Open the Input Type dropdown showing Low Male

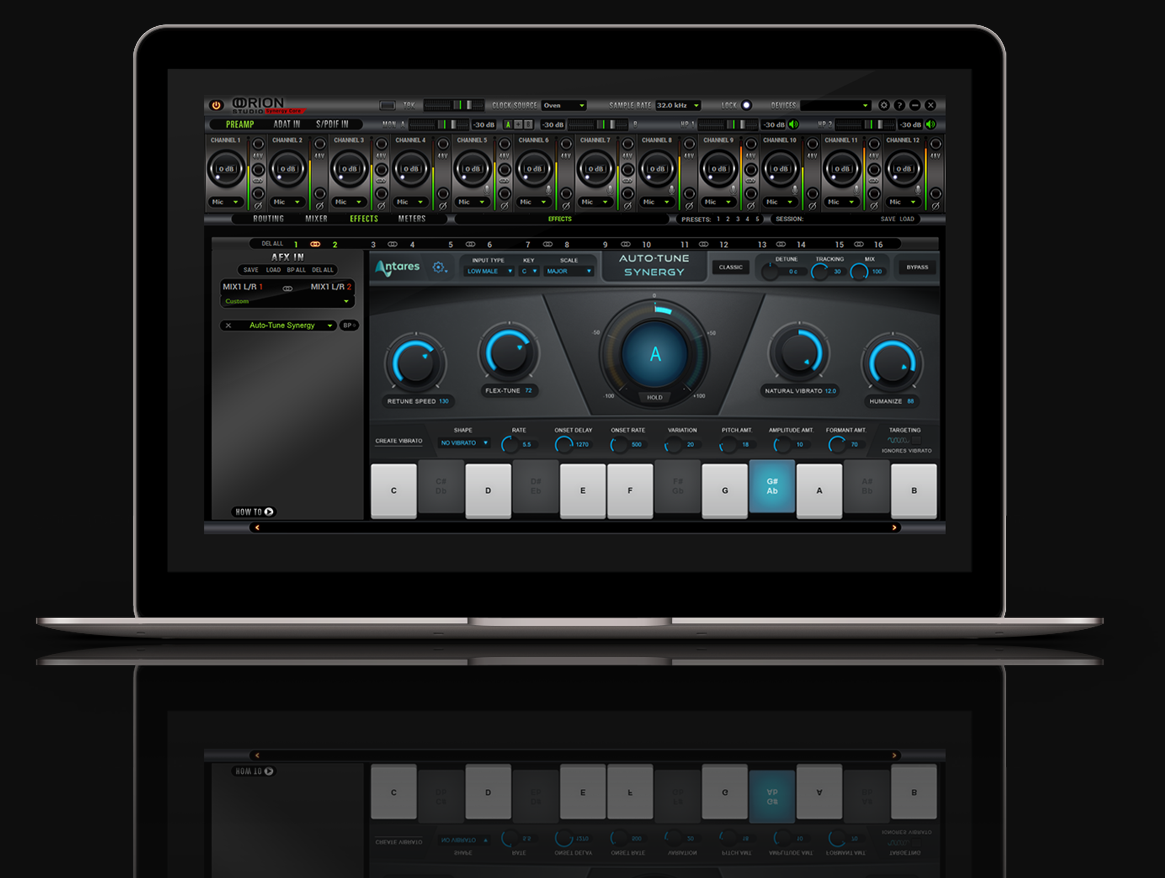489,271
